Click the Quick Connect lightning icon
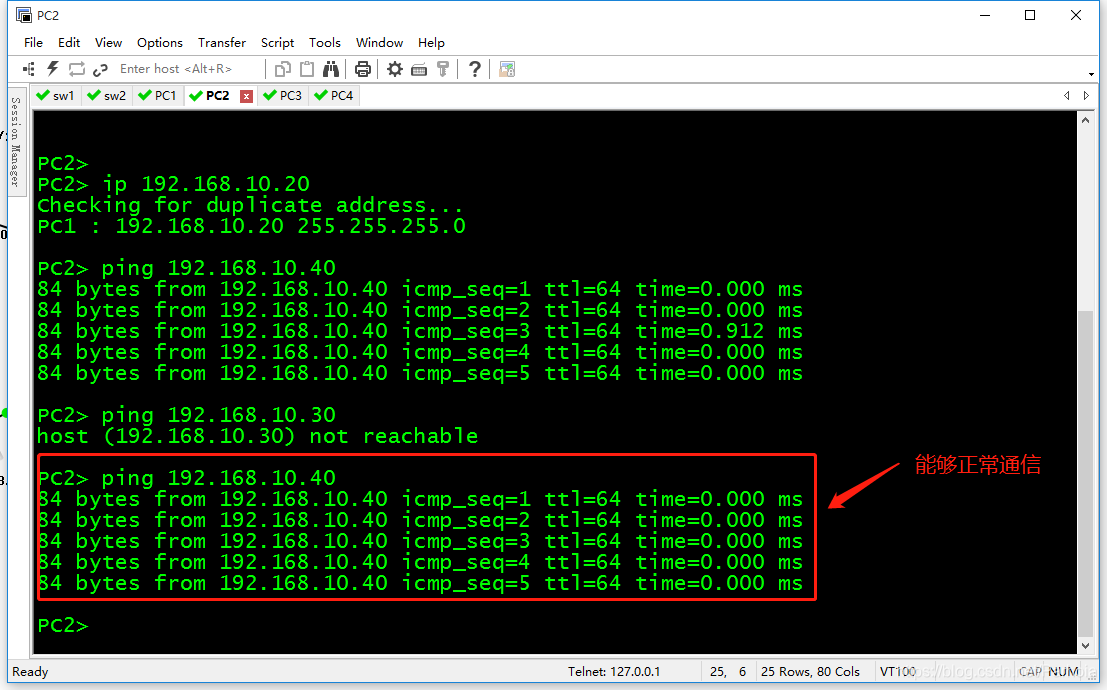This screenshot has height=690, width=1107. pos(52,69)
